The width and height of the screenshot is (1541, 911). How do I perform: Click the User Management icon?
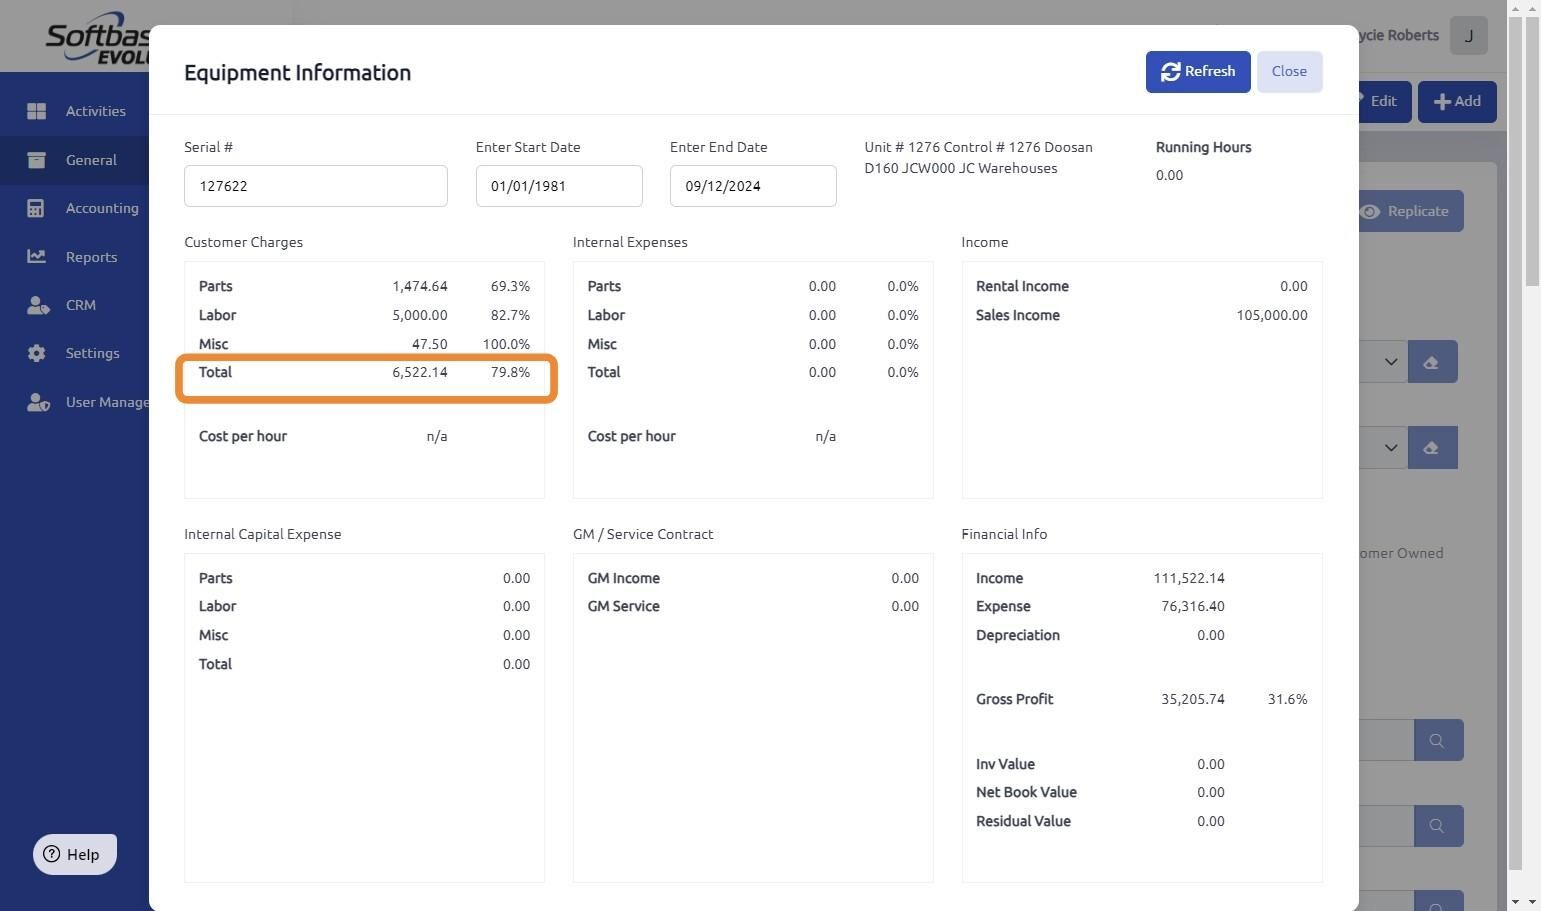click(x=37, y=402)
